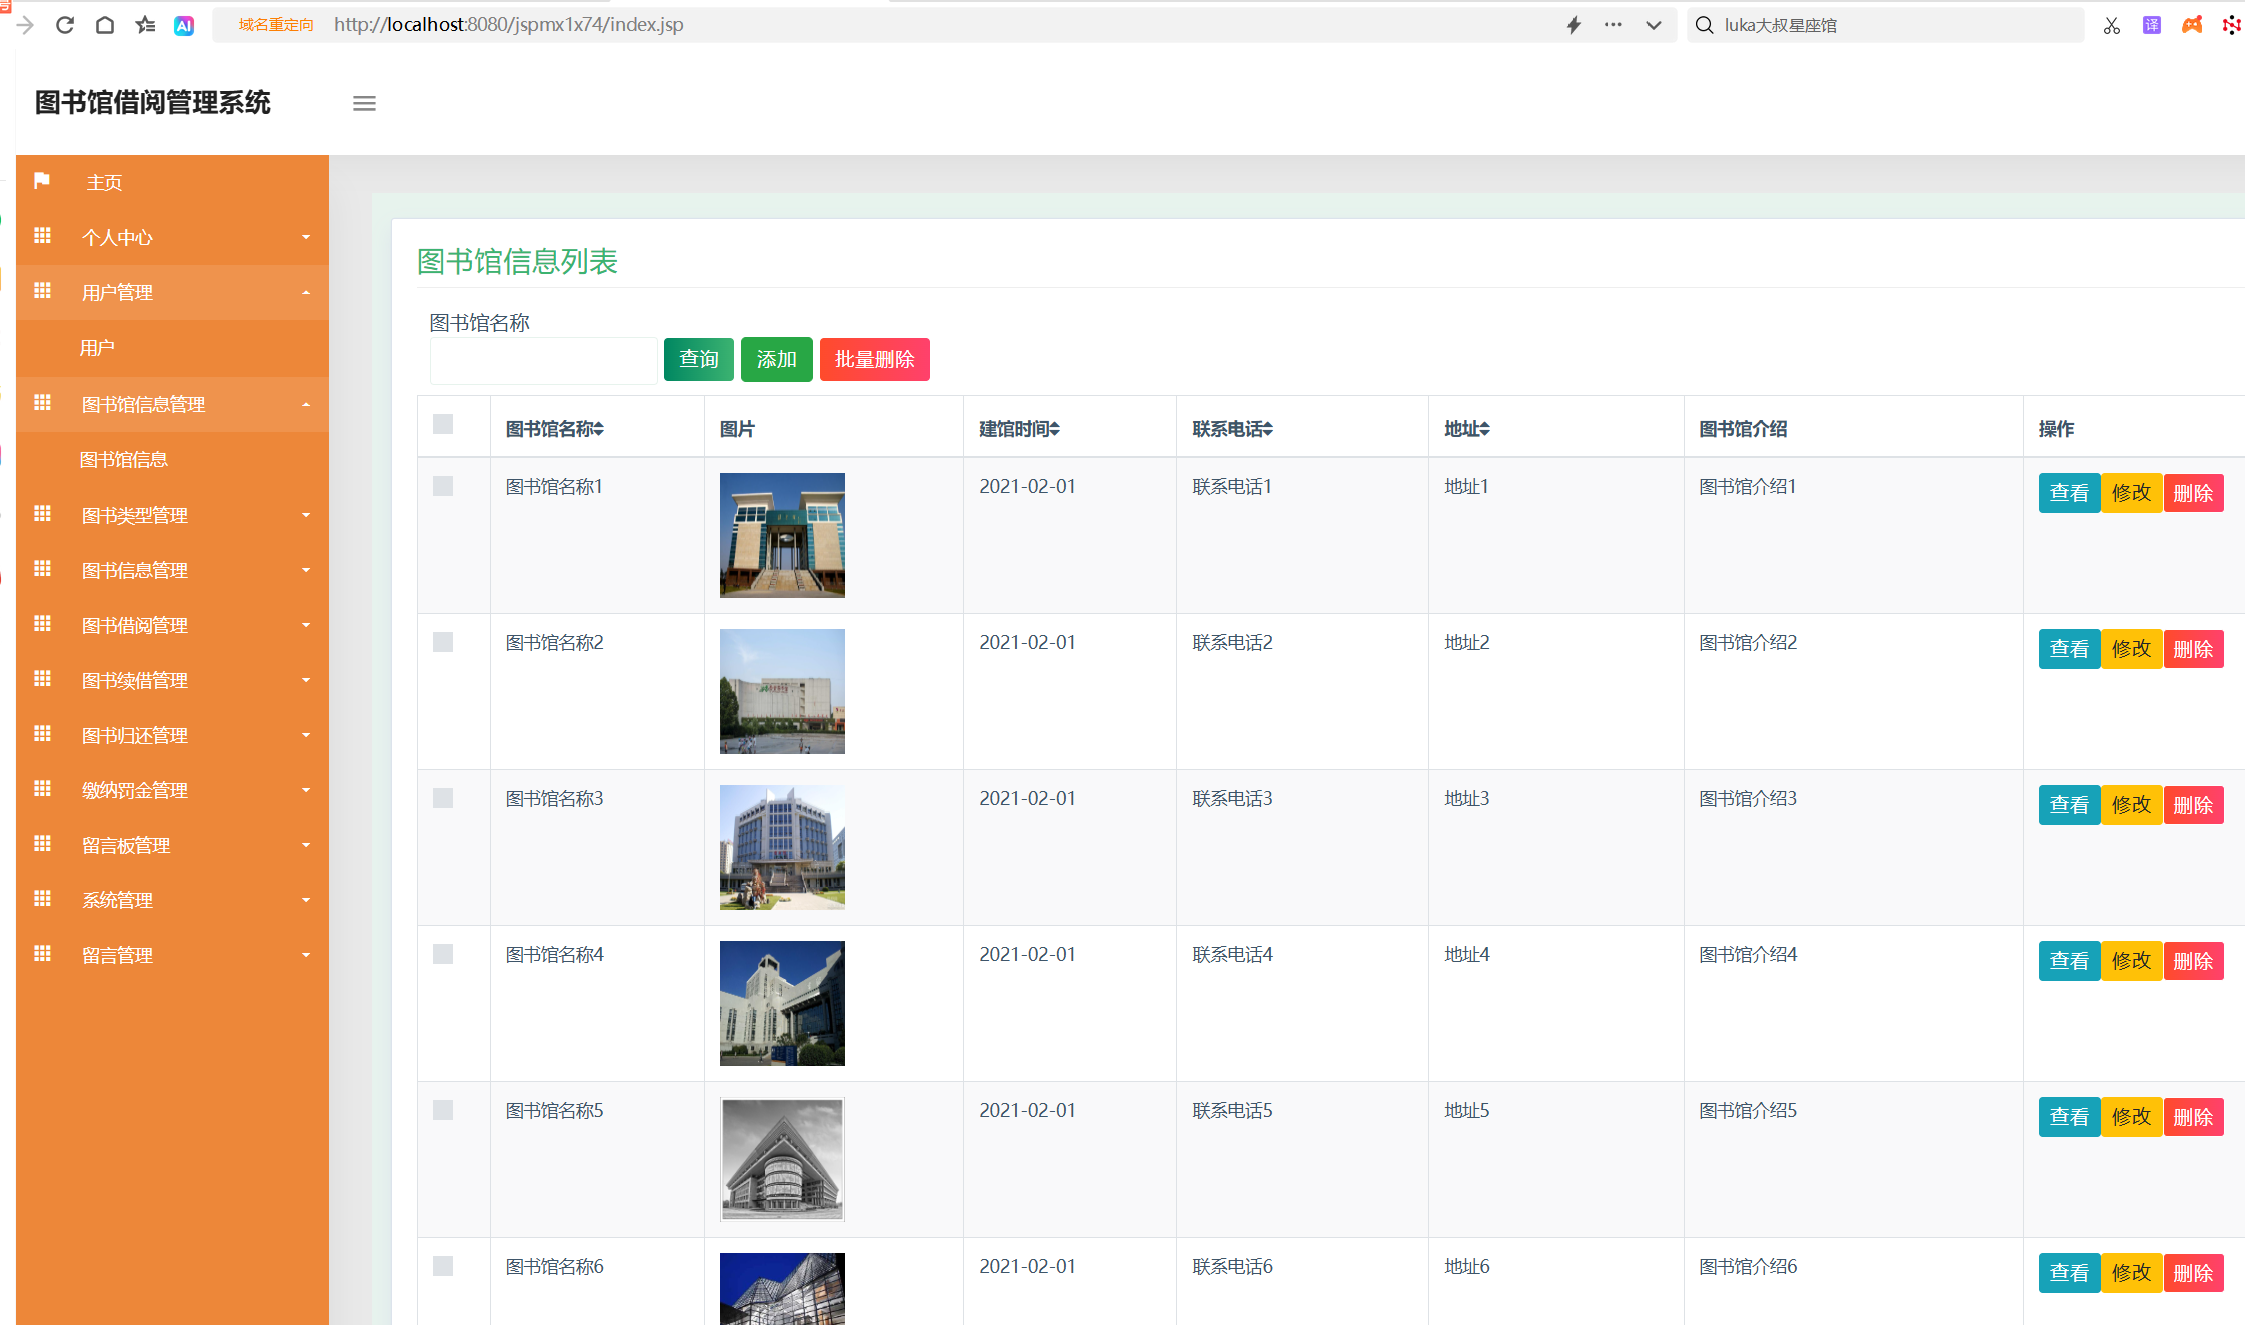Click the 译 translate icon in browser toolbar
The height and width of the screenshot is (1325, 2245).
[x=2151, y=24]
